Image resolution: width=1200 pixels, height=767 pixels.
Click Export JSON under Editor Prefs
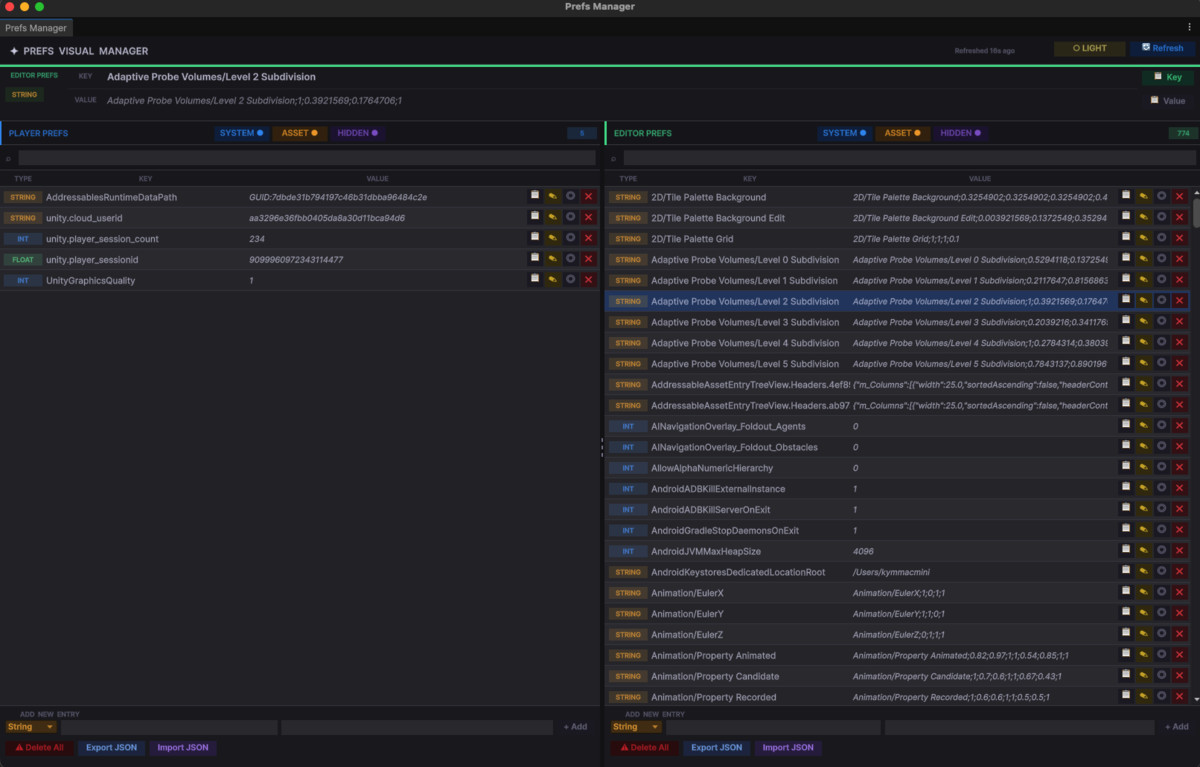(x=717, y=747)
